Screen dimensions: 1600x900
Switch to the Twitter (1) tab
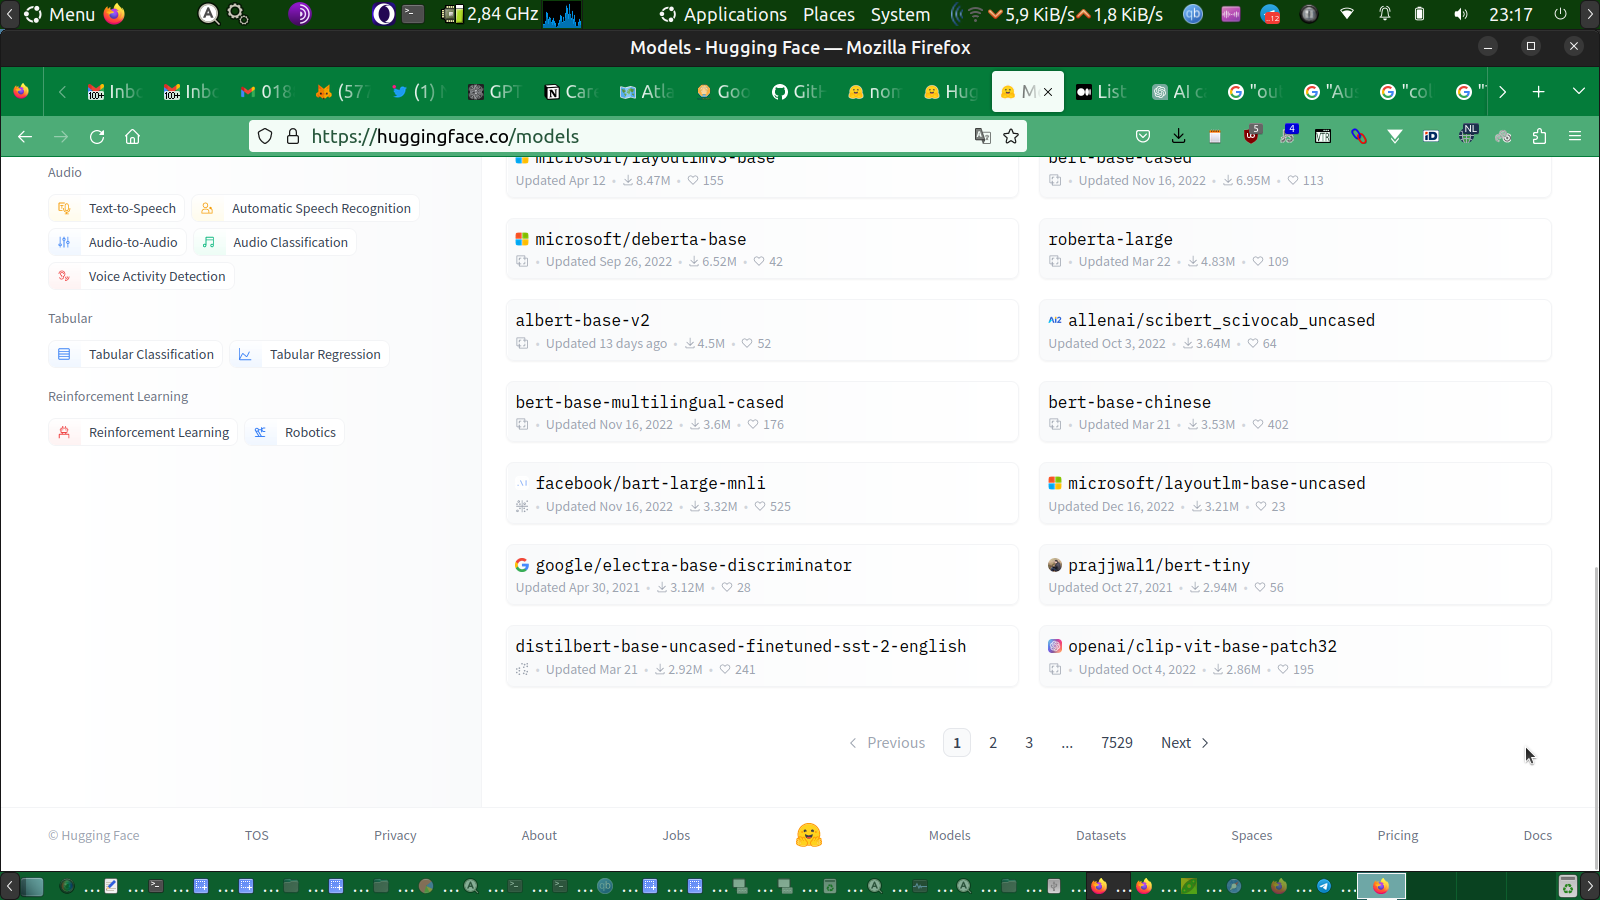(419, 92)
